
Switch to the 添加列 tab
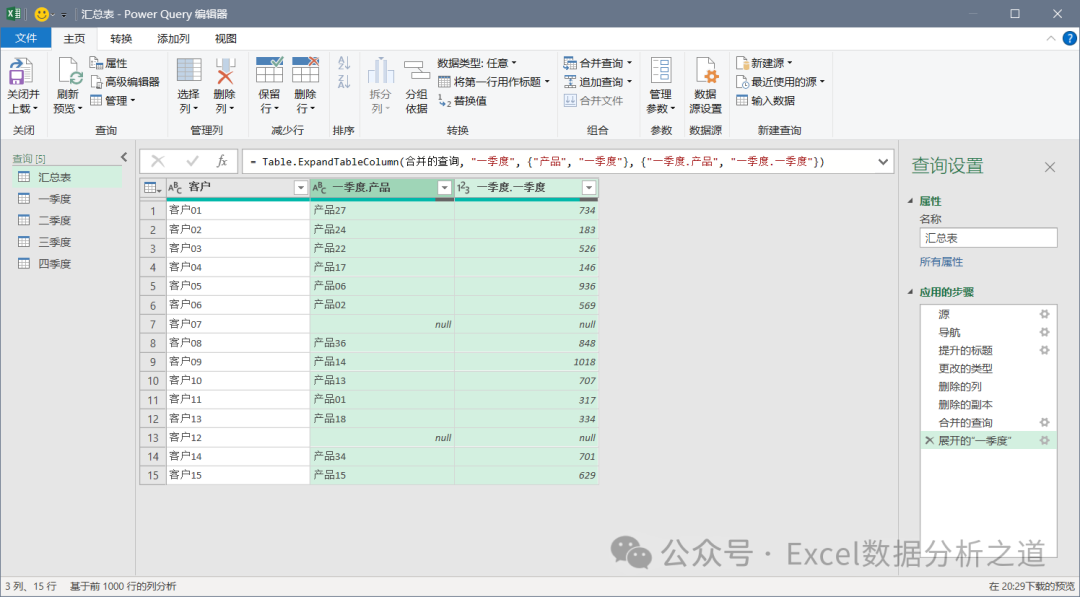coord(173,39)
